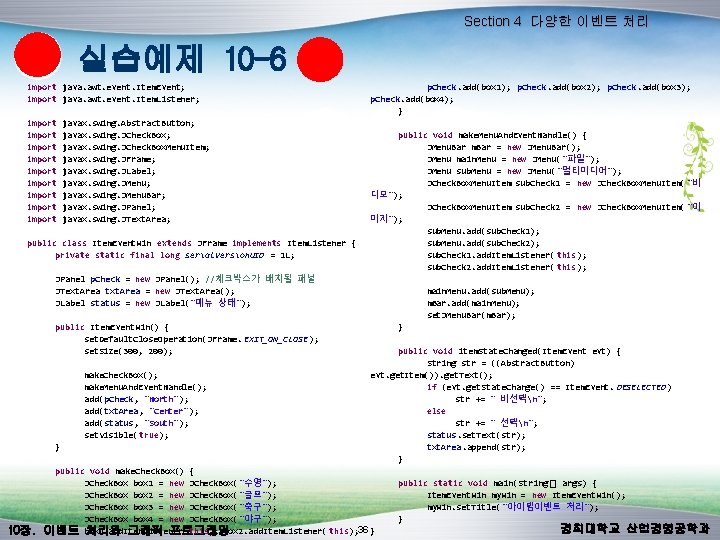The width and height of the screenshot is (720, 540).
Task: Select the add(txtArea, "Center"); line
Action: click(x=141, y=411)
